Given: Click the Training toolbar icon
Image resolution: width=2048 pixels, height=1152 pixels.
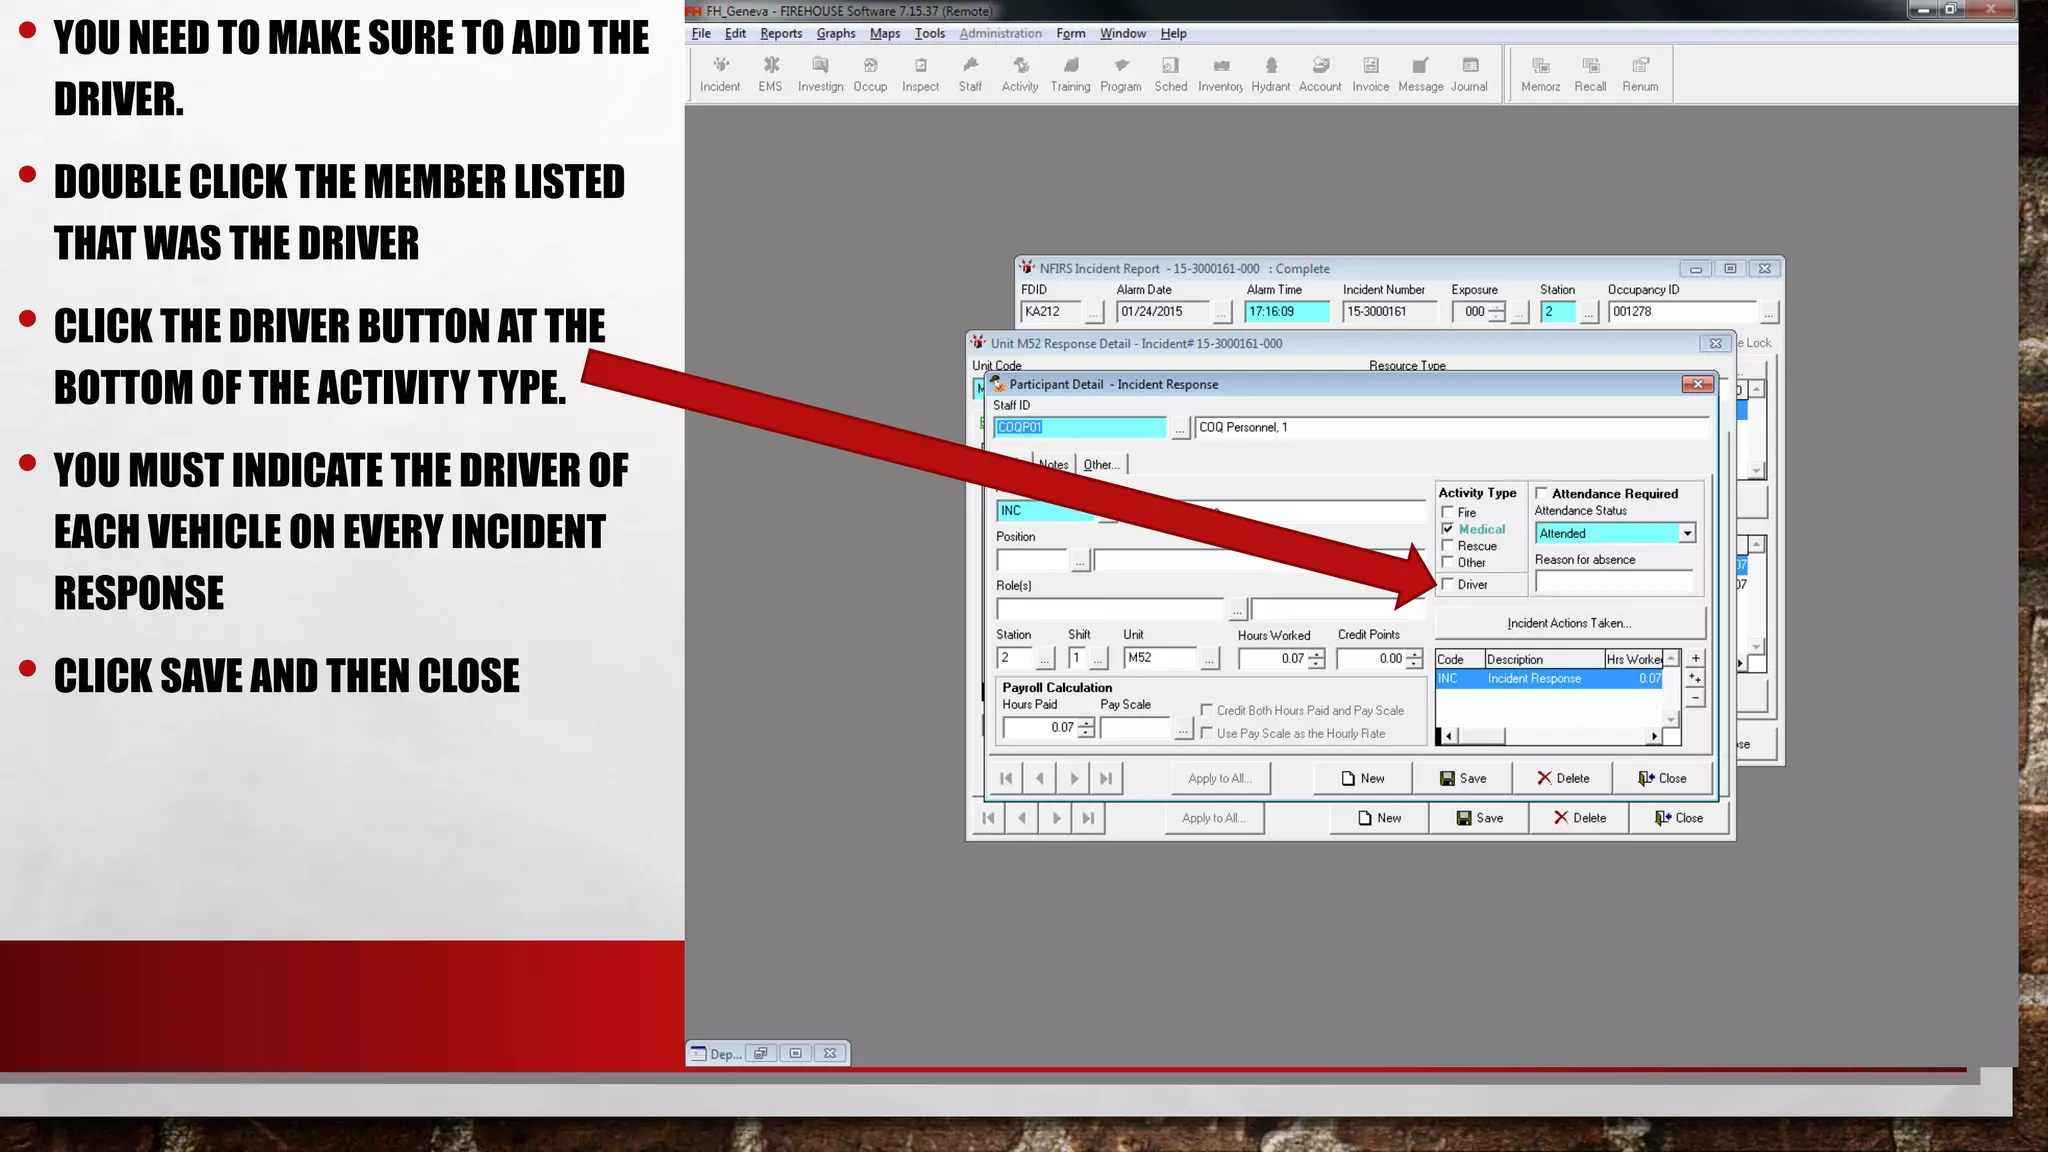Looking at the screenshot, I should 1070,73.
